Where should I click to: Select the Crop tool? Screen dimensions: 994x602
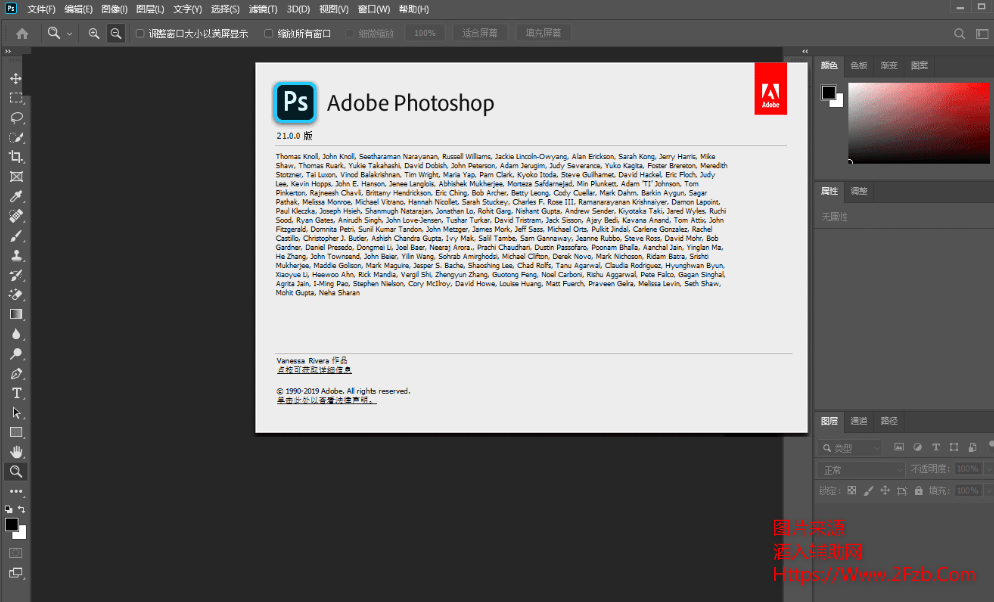pyautogui.click(x=16, y=157)
